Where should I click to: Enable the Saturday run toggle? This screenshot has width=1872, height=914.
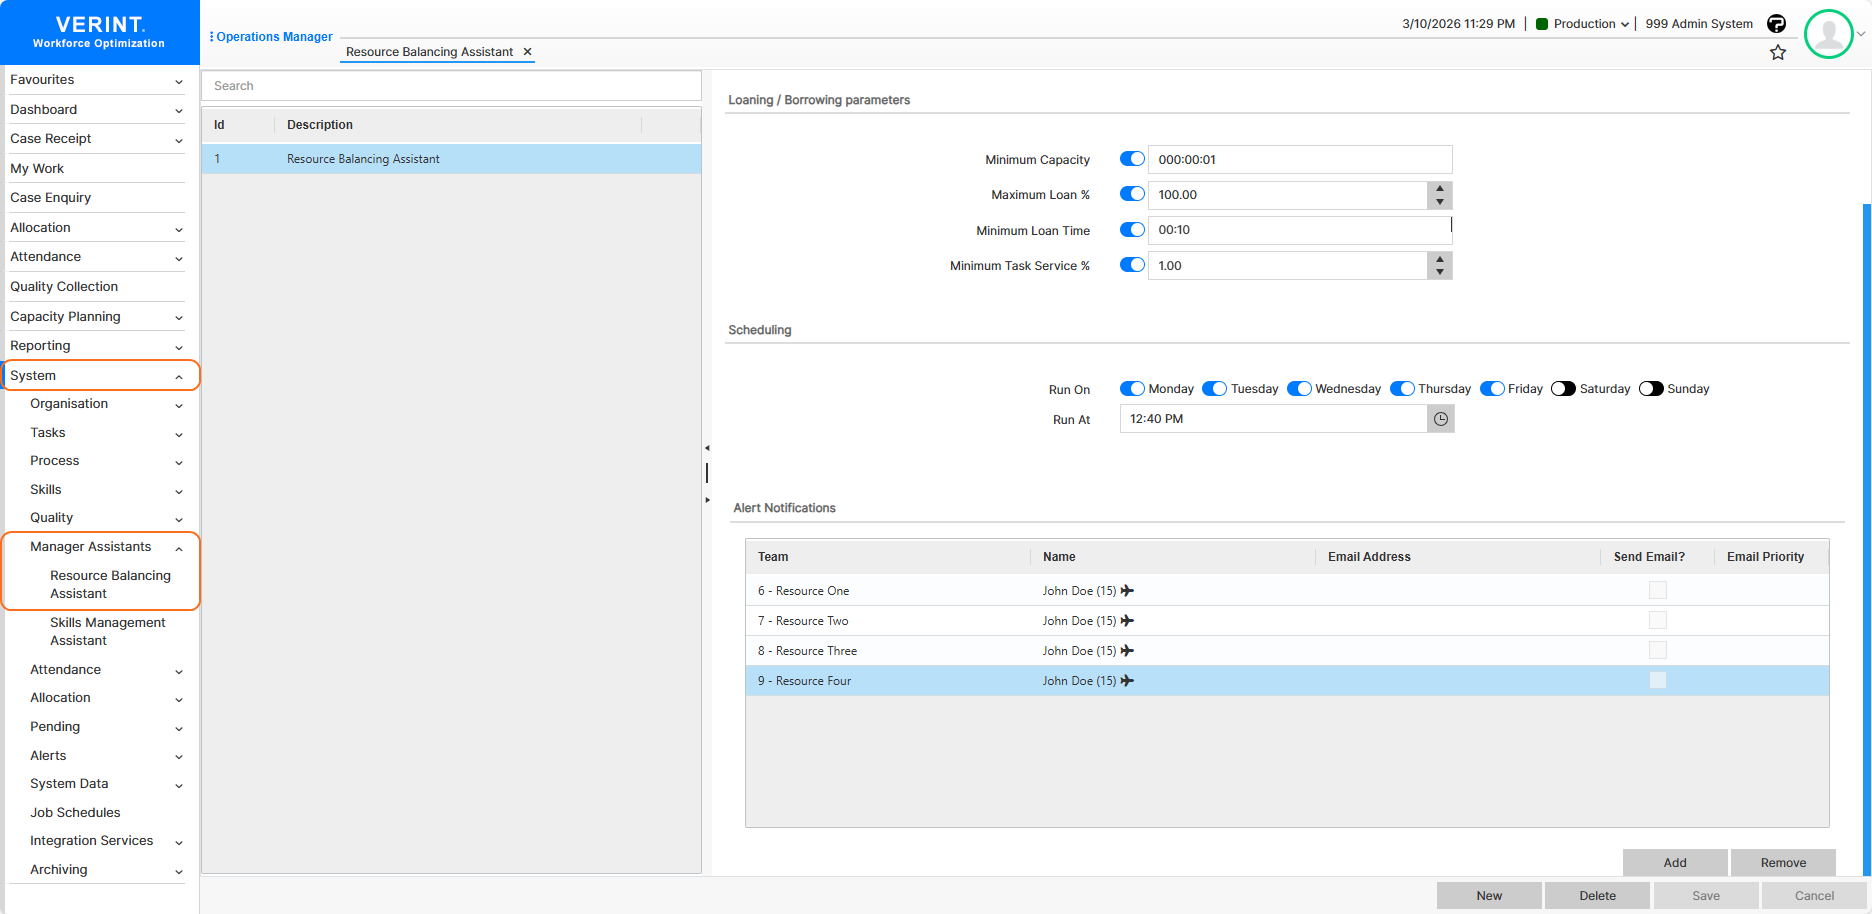tap(1563, 389)
